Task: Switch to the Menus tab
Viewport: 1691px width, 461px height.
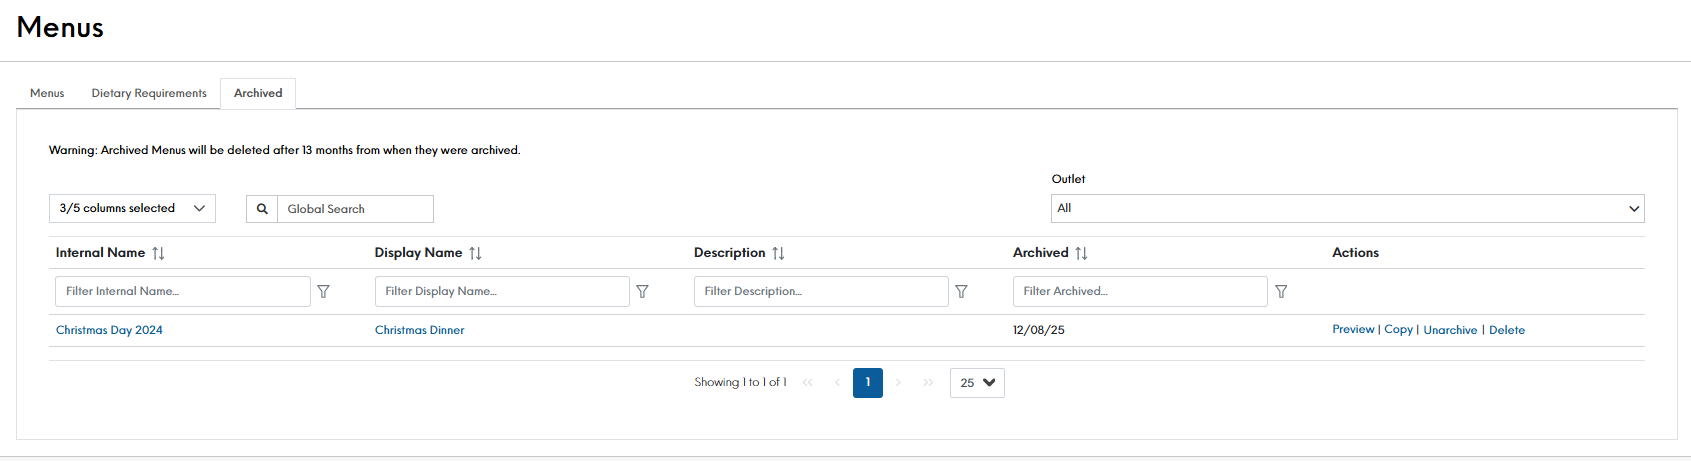Action: (47, 93)
